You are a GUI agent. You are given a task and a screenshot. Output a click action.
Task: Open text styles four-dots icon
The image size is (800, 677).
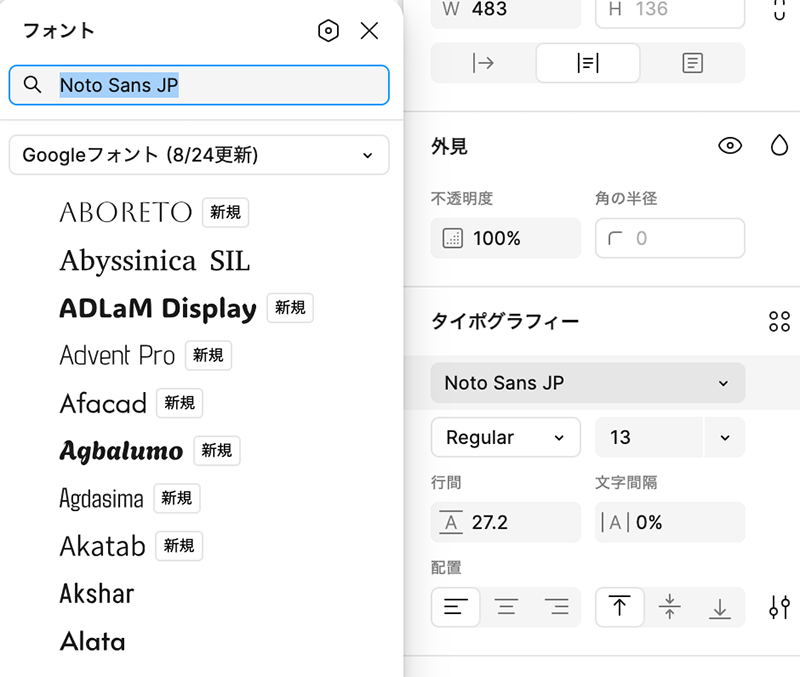pyautogui.click(x=779, y=321)
